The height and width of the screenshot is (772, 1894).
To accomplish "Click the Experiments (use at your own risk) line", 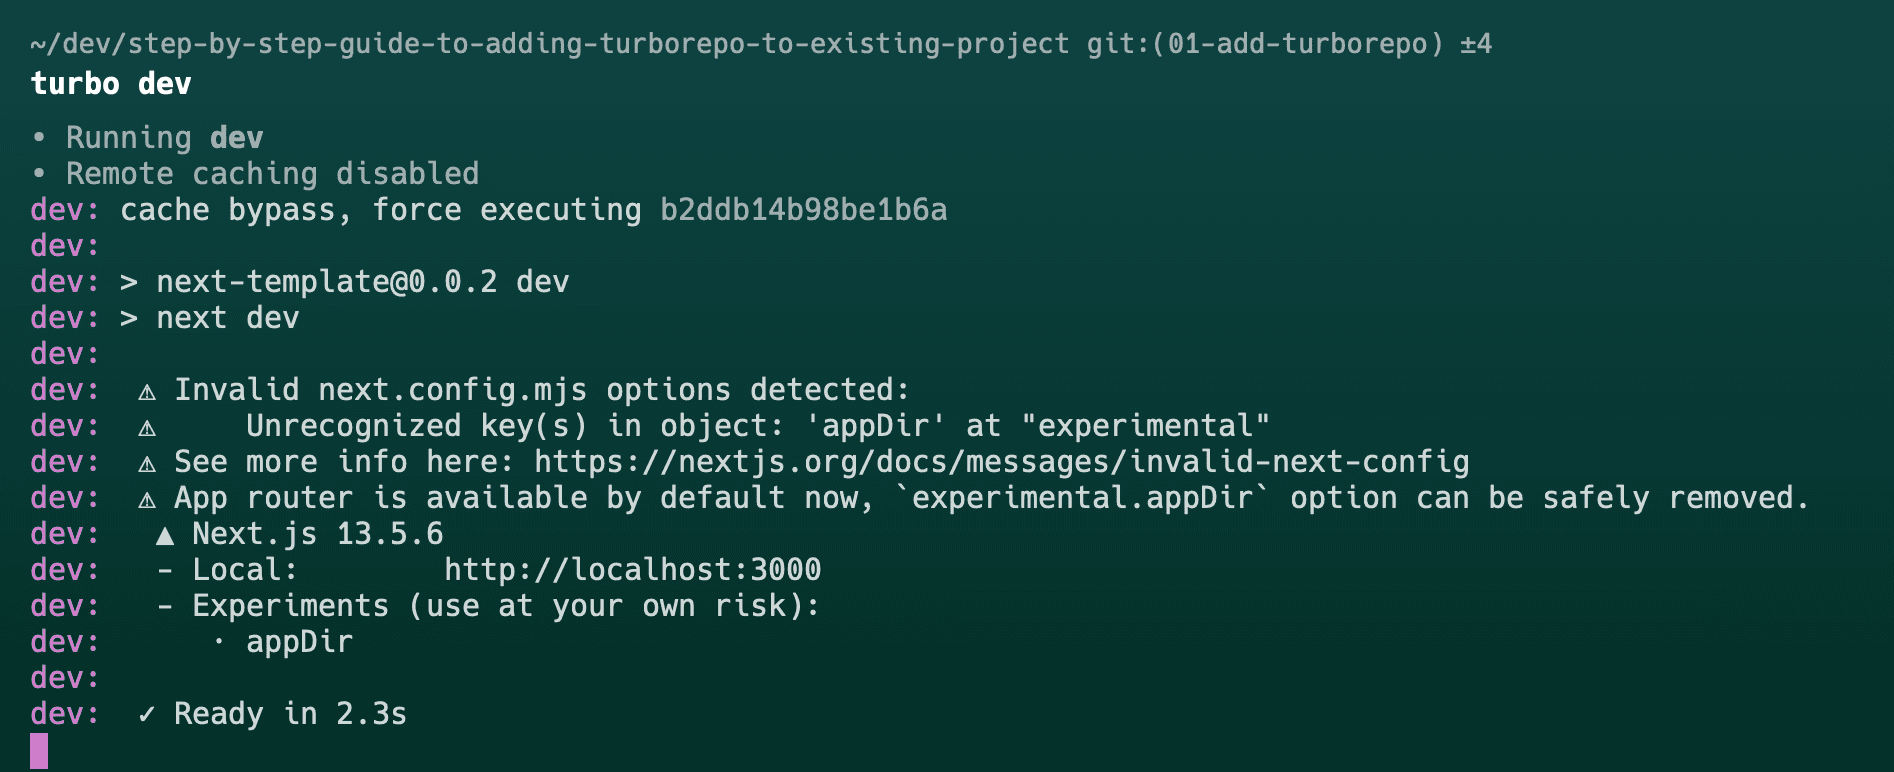I will (x=506, y=606).
